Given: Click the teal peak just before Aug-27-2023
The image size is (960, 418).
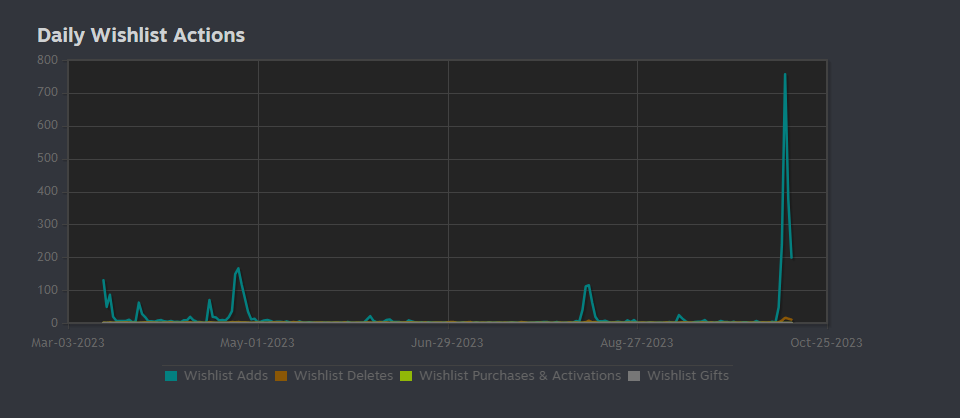Looking at the screenshot, I should click(x=589, y=285).
